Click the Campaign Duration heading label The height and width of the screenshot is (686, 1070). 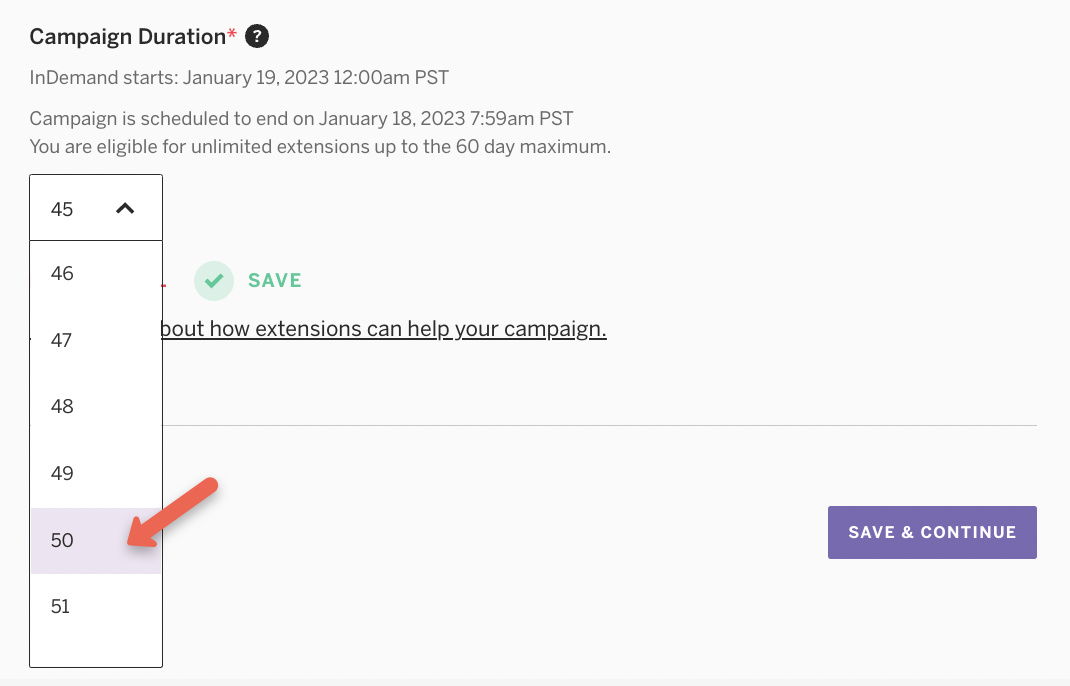[127, 37]
